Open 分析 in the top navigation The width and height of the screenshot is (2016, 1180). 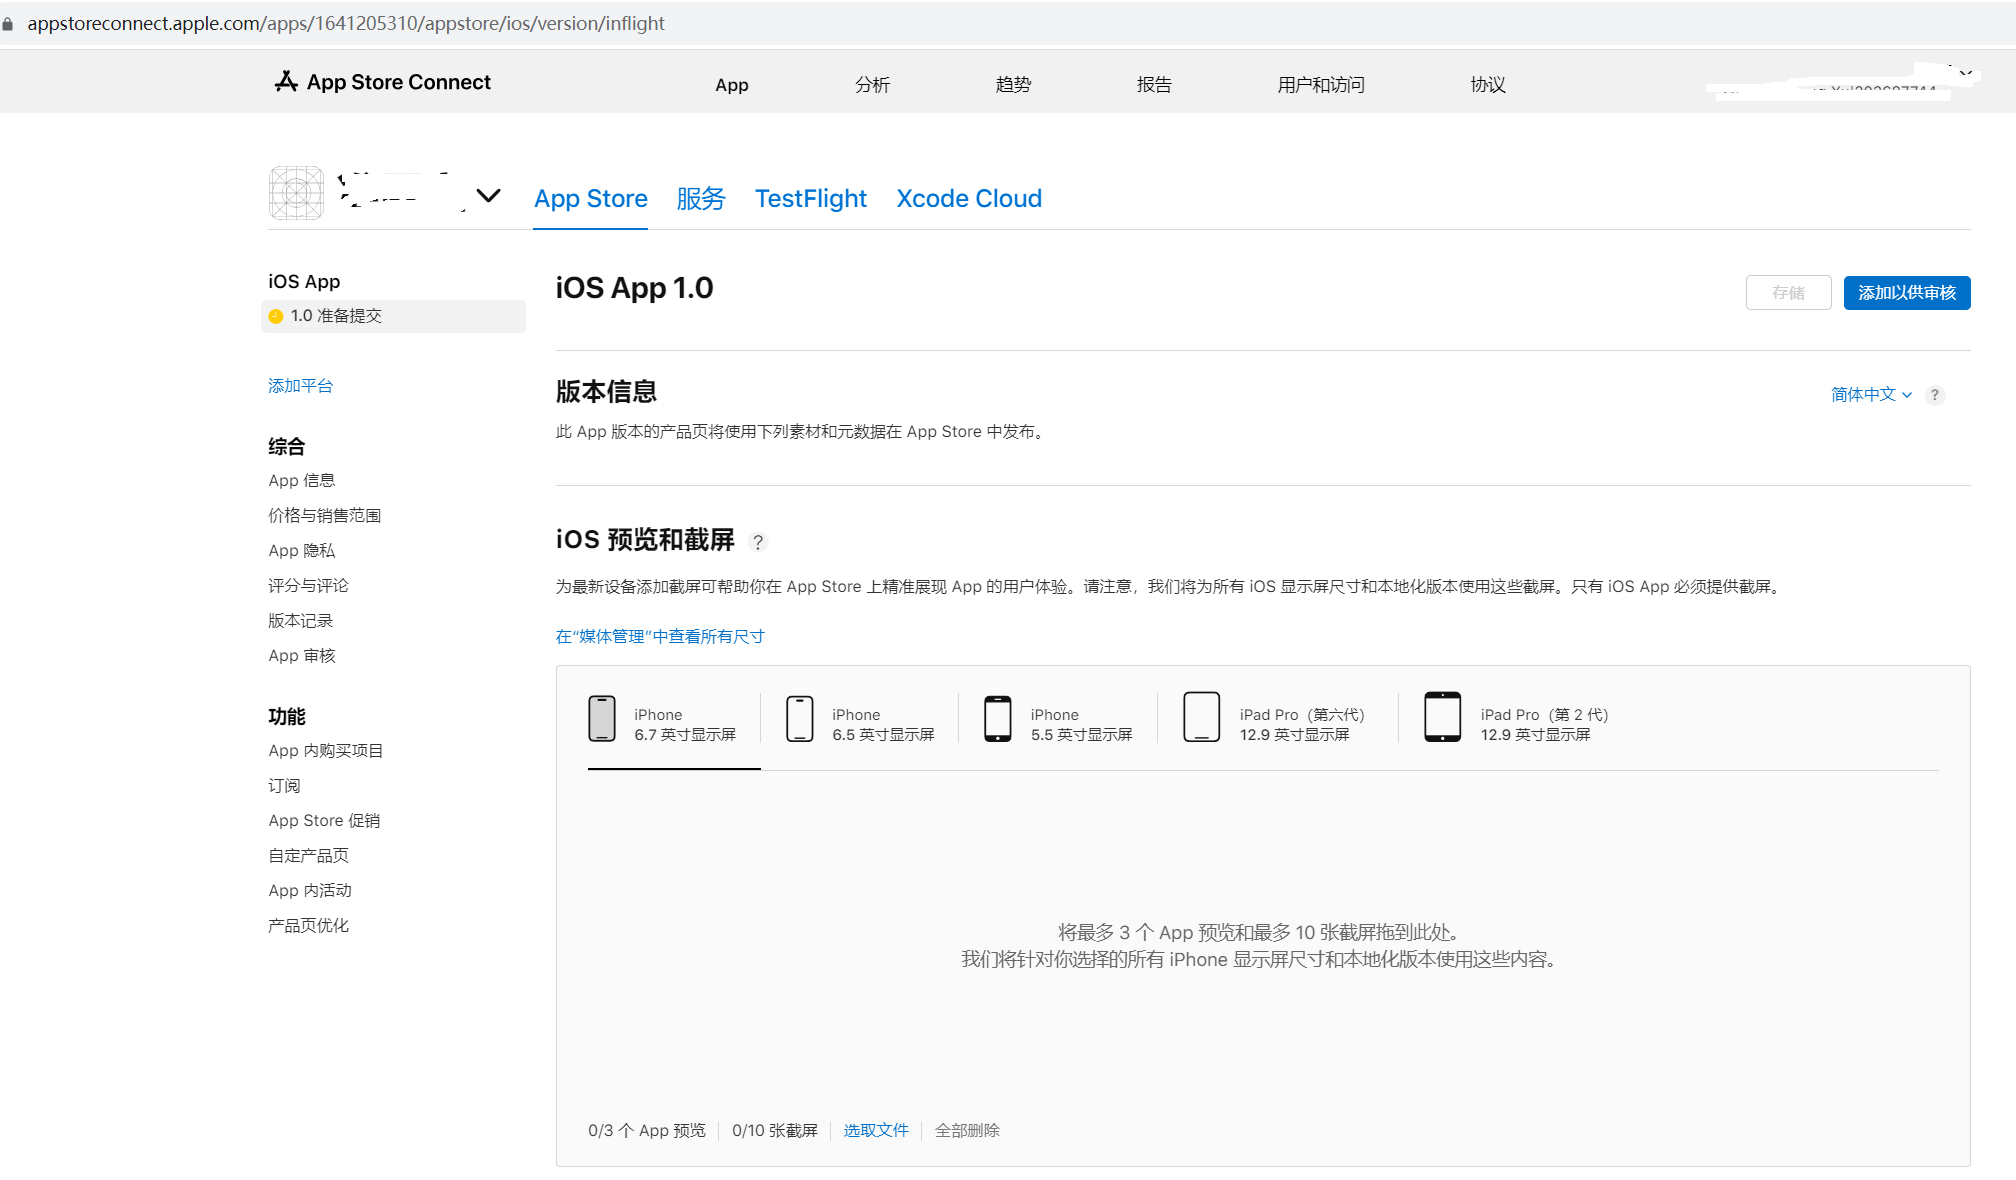tap(872, 85)
